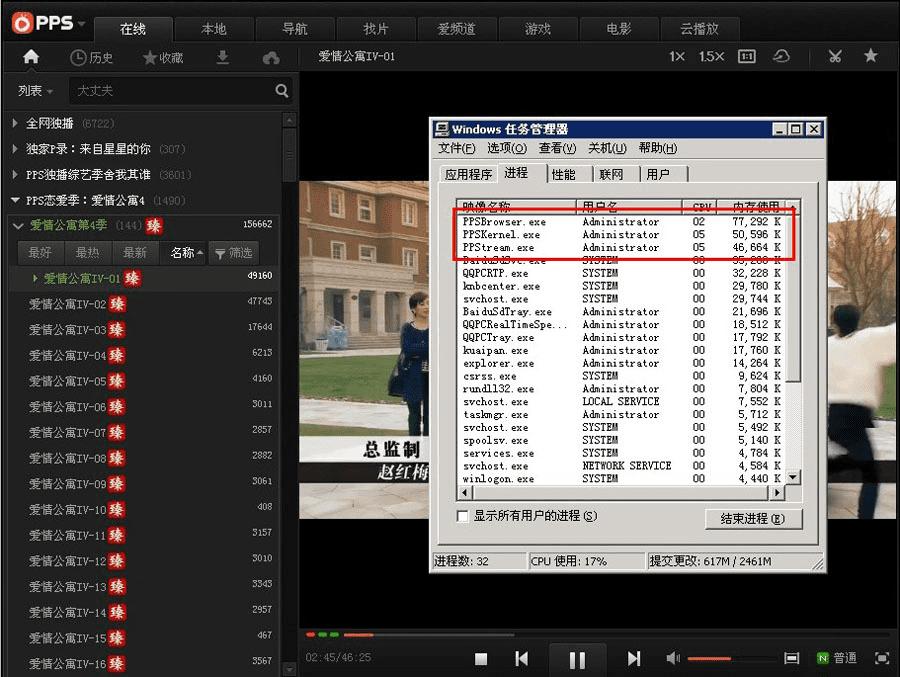Open the 电影 tab

click(x=619, y=29)
